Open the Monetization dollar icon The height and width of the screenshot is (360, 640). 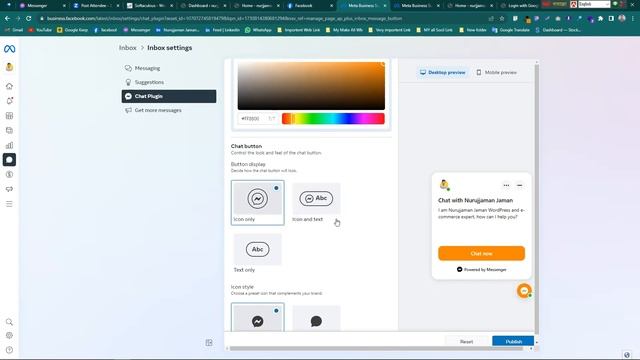pos(9,174)
